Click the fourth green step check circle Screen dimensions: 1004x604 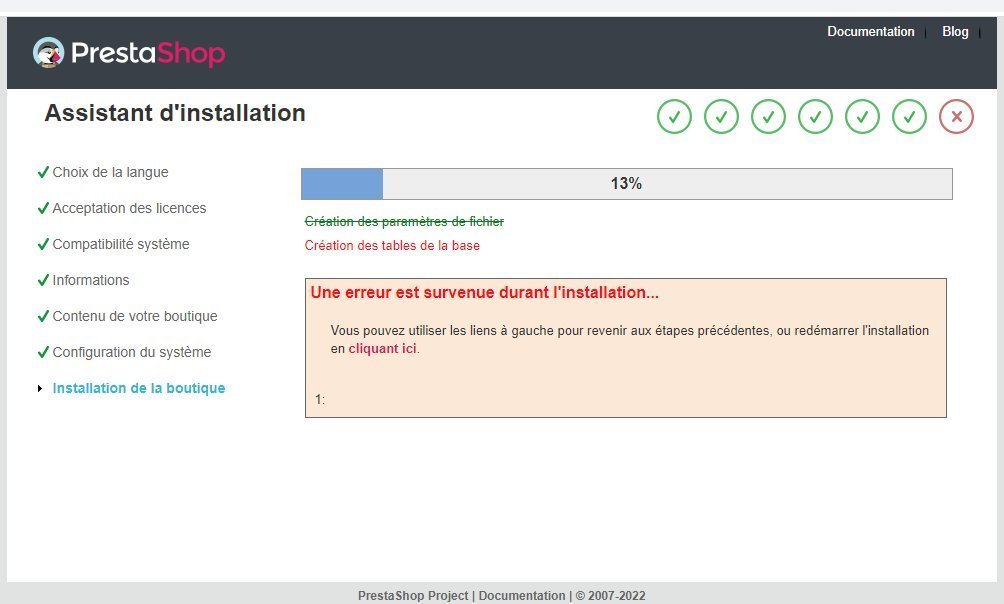pyautogui.click(x=815, y=117)
